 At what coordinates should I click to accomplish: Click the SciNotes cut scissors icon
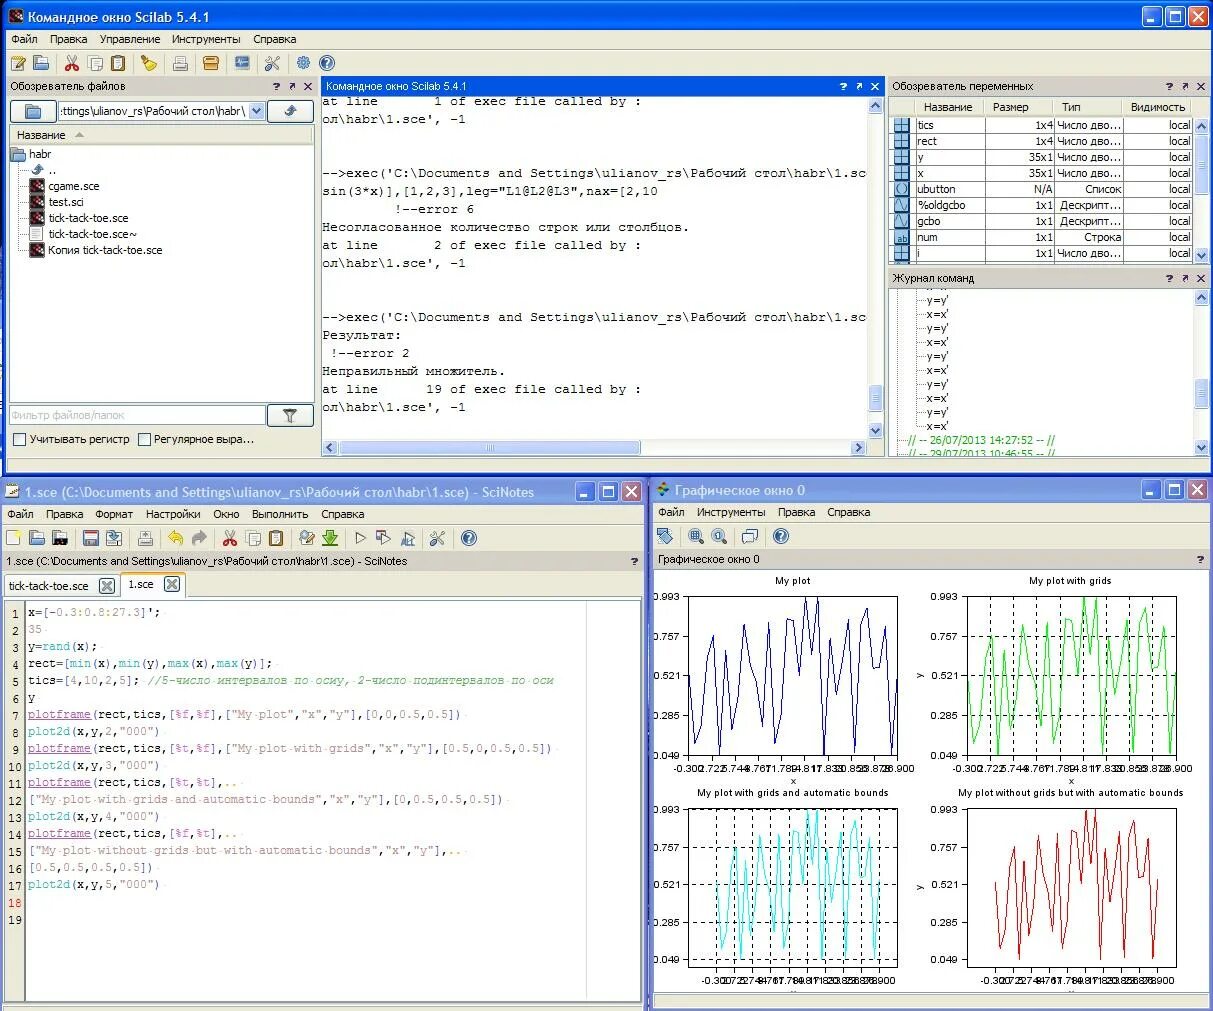230,538
